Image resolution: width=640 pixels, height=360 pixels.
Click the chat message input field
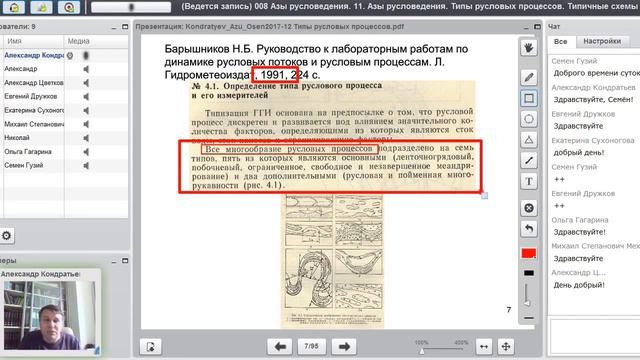[595, 337]
